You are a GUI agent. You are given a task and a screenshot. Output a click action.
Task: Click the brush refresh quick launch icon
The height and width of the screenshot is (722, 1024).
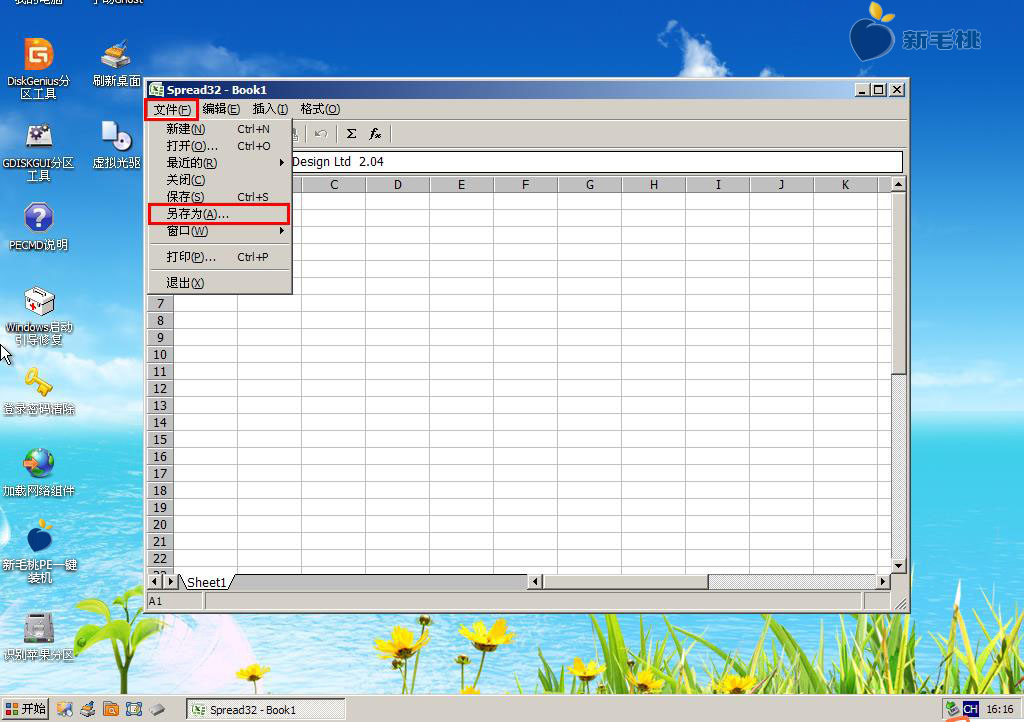point(88,709)
